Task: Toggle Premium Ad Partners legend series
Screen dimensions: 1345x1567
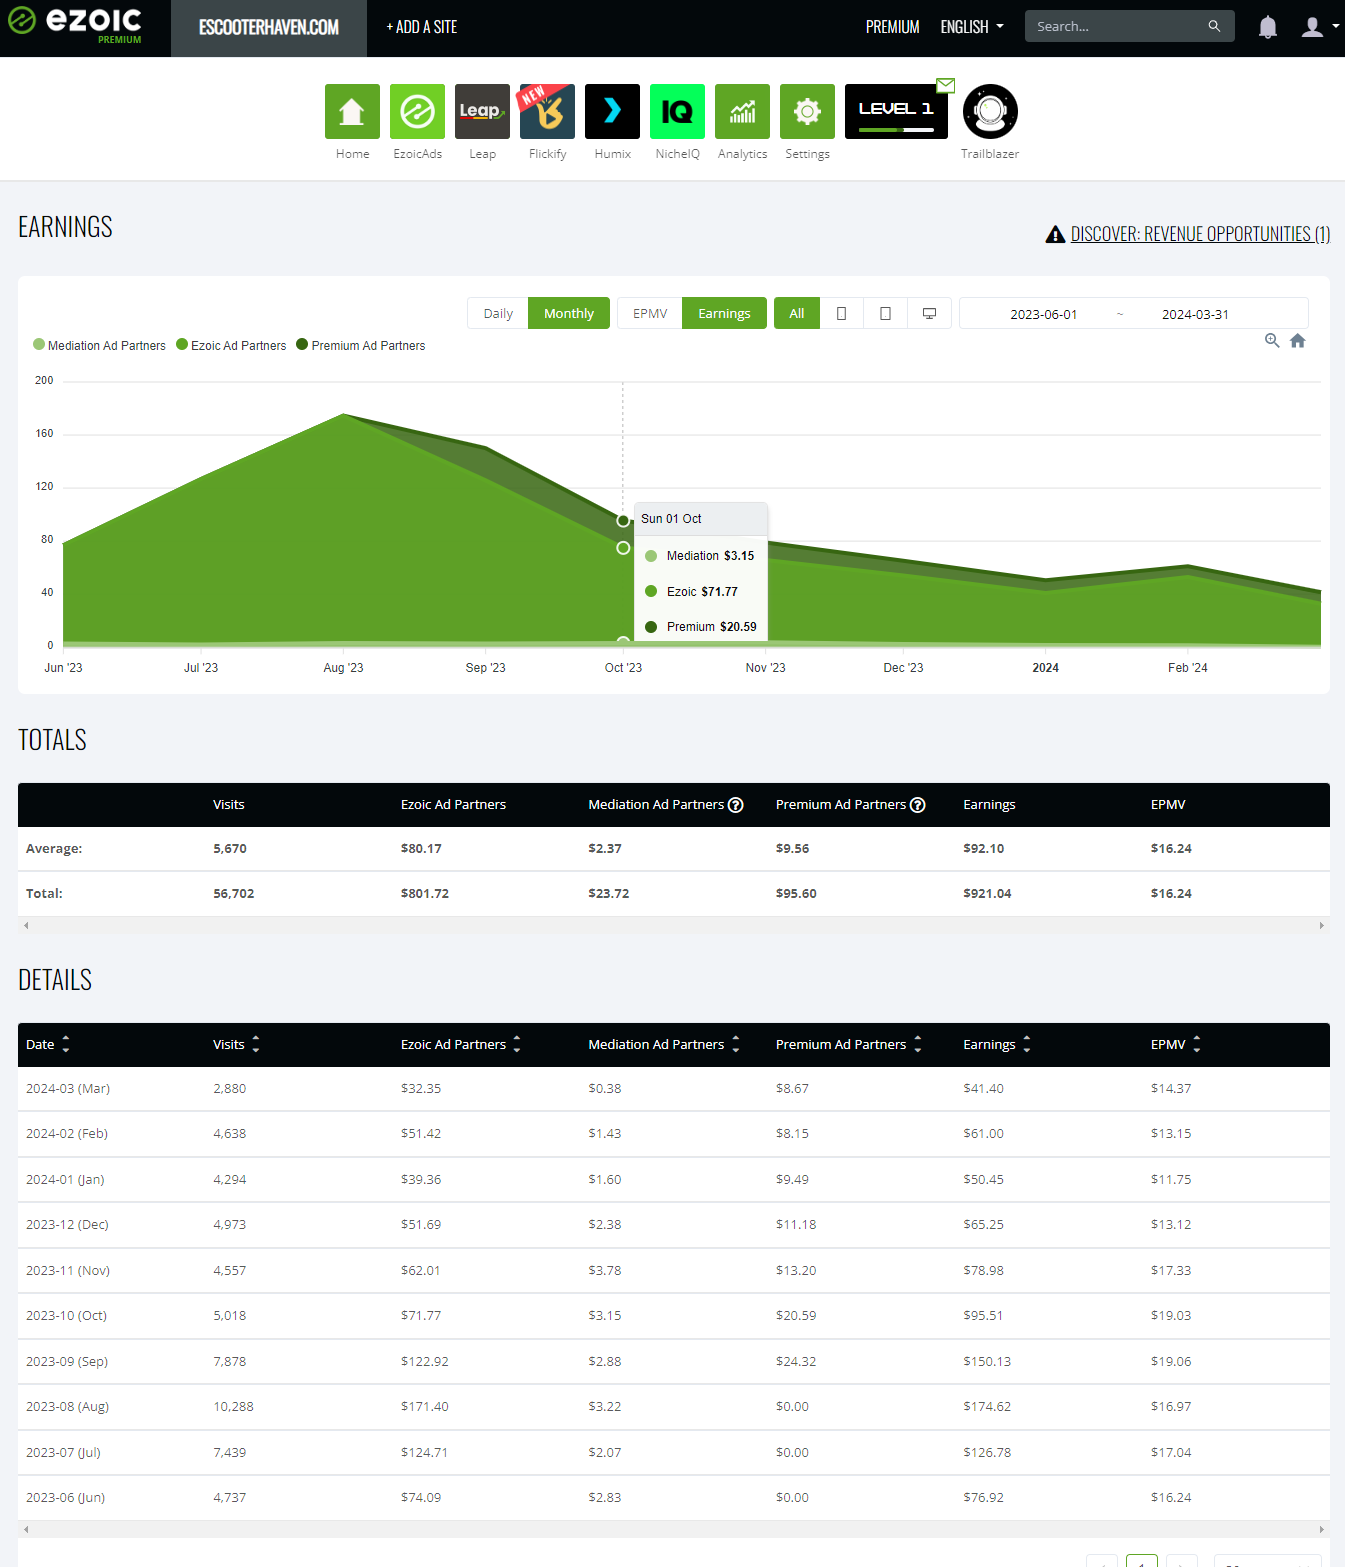Action: tap(360, 345)
